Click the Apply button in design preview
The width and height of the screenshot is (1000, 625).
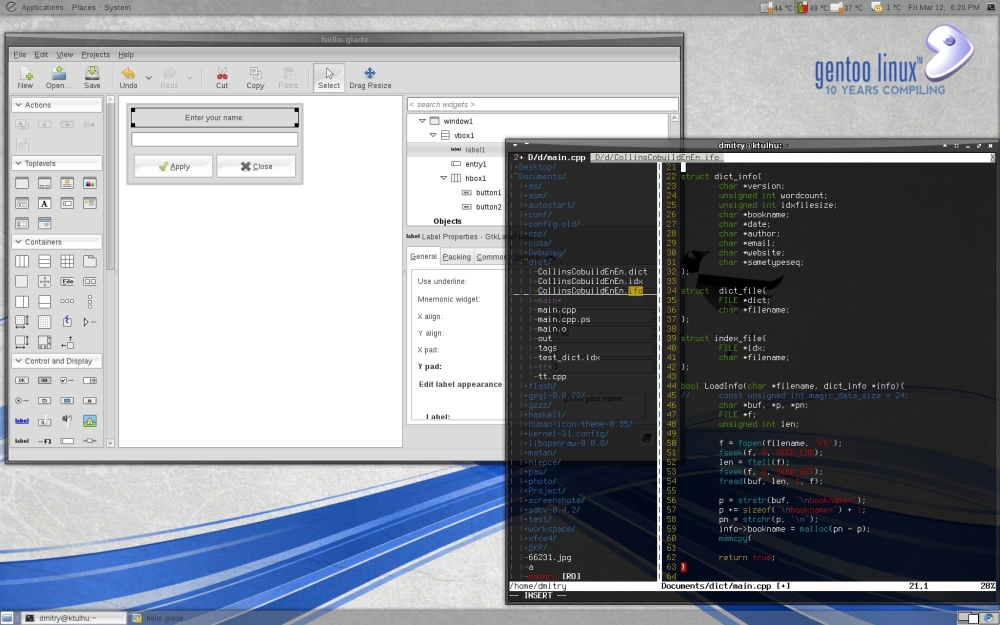[x=173, y=166]
